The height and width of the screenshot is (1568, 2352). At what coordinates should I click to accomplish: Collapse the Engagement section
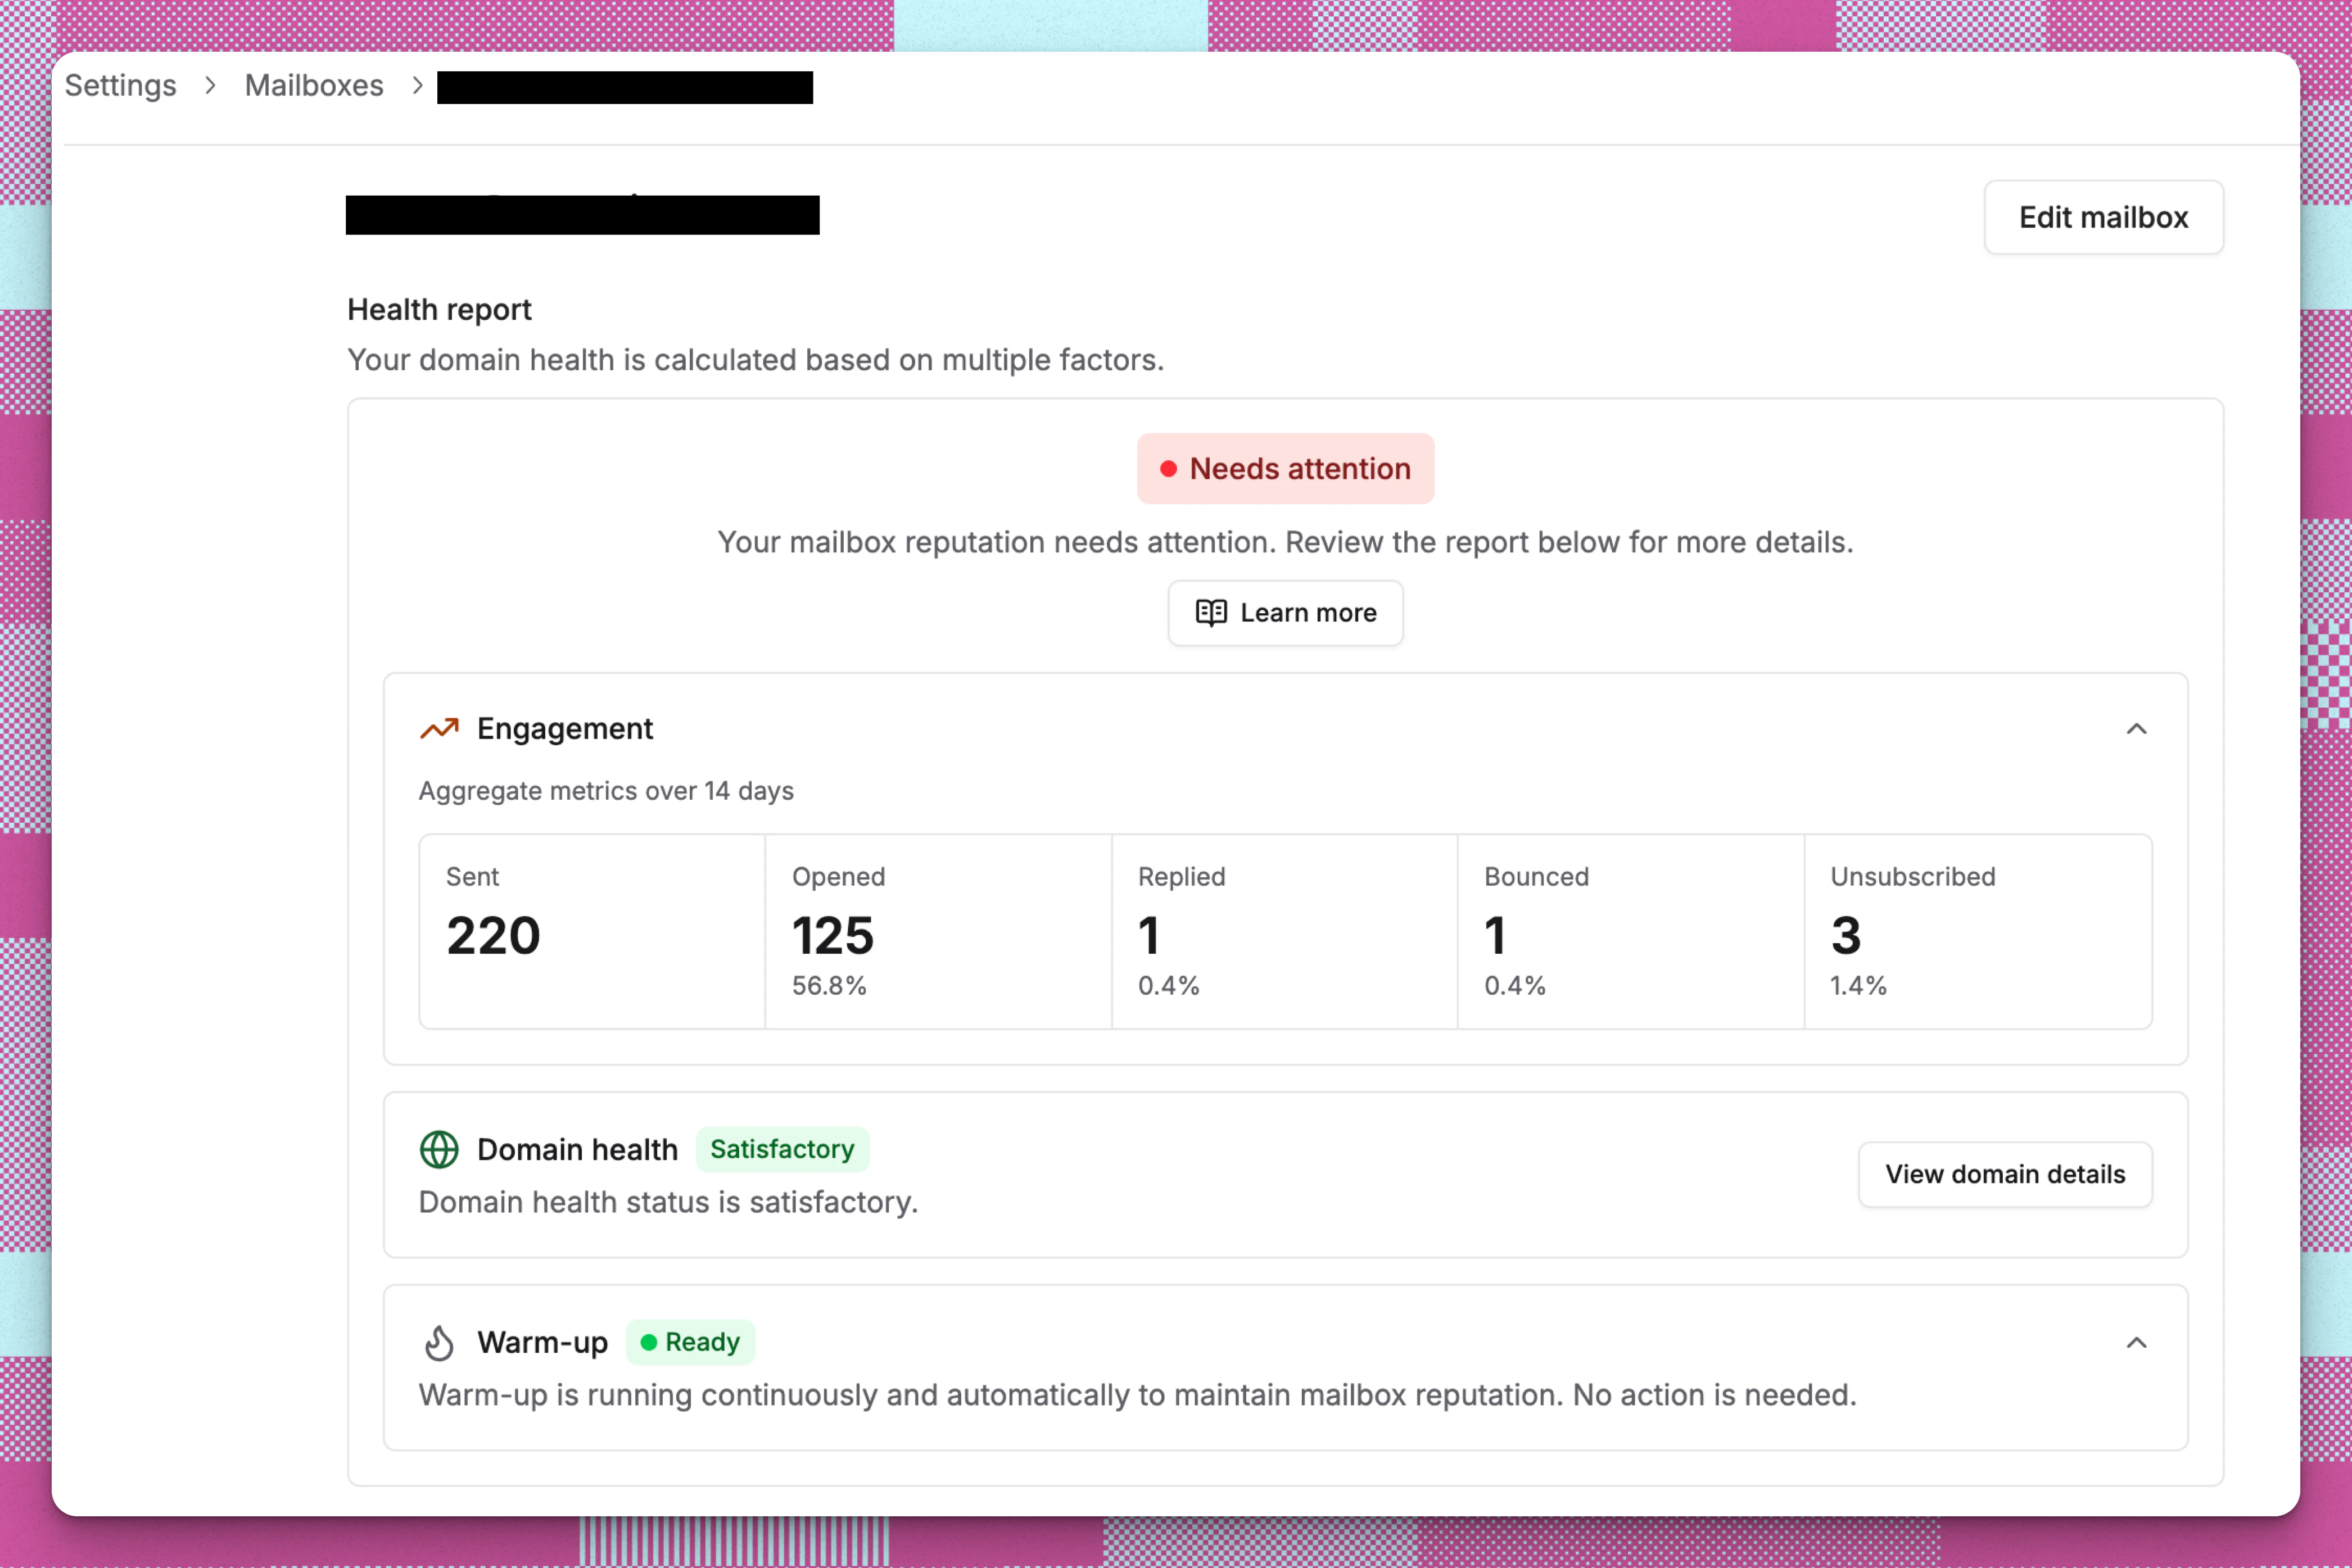point(2138,728)
